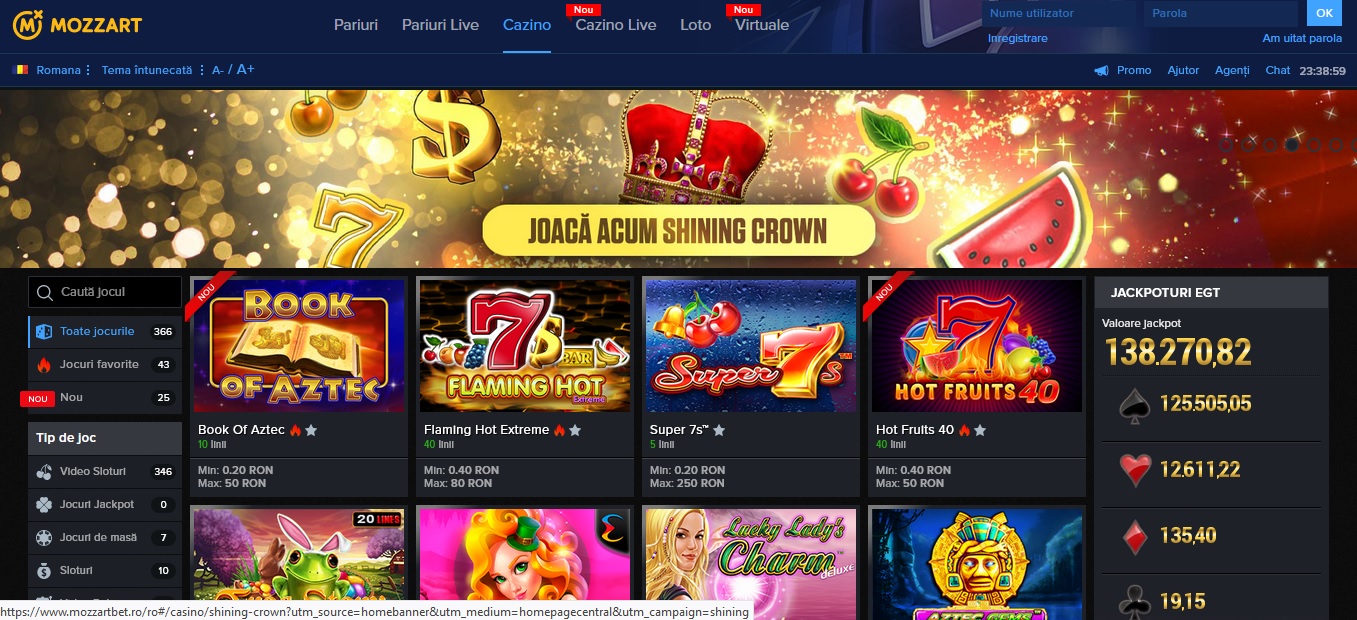Click the Mozzart logo icon
Viewport: 1357px width, 620px height.
27,25
